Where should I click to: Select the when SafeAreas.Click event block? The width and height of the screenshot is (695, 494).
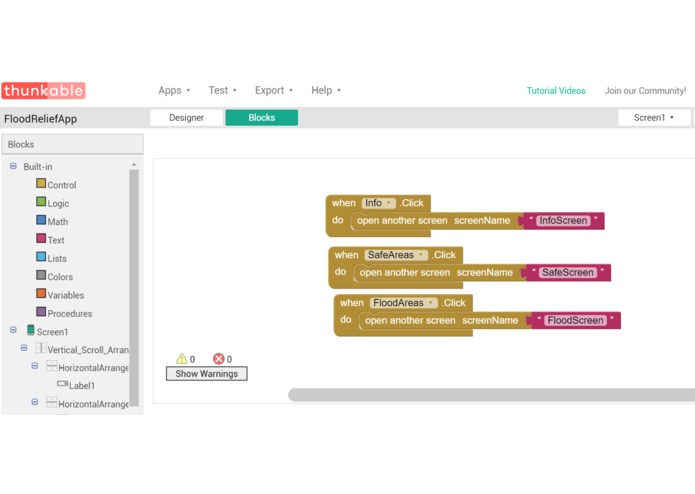coord(346,255)
